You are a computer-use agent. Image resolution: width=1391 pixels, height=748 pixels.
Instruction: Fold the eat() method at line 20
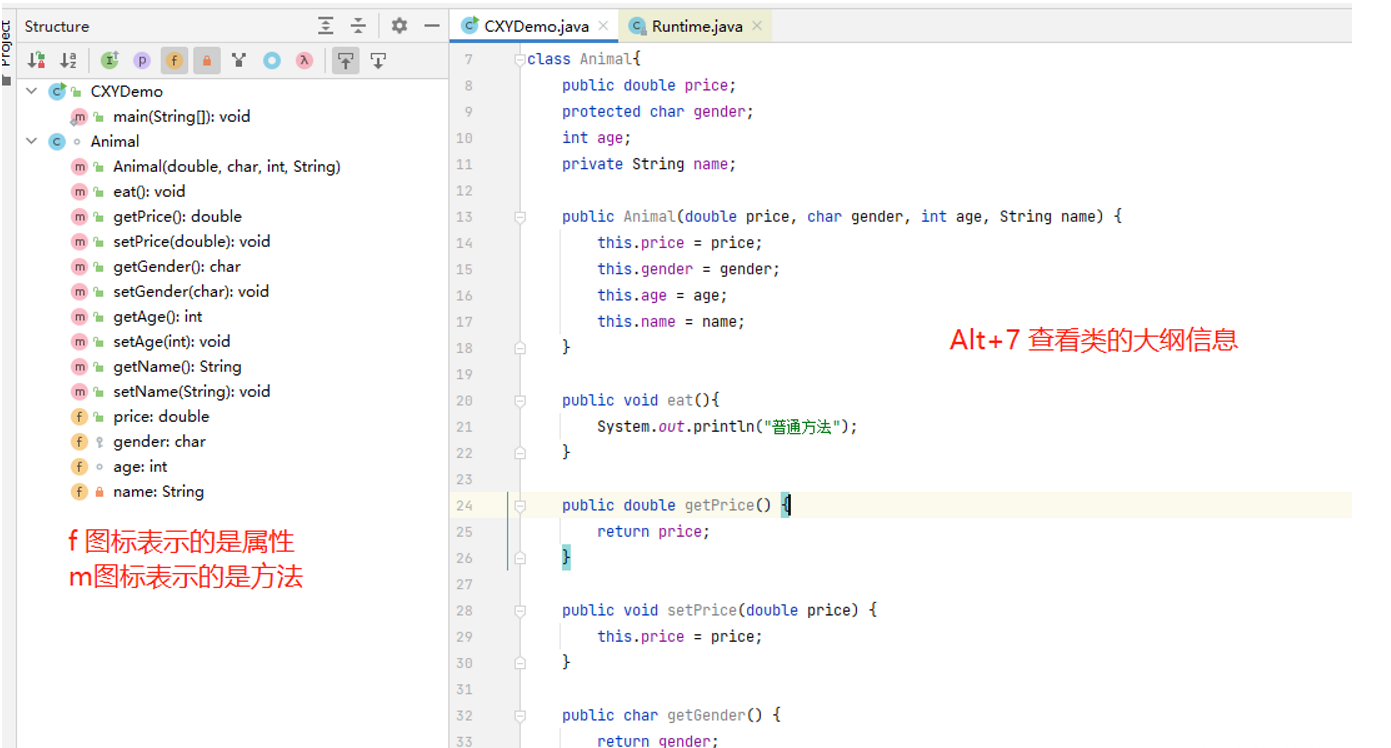point(519,400)
